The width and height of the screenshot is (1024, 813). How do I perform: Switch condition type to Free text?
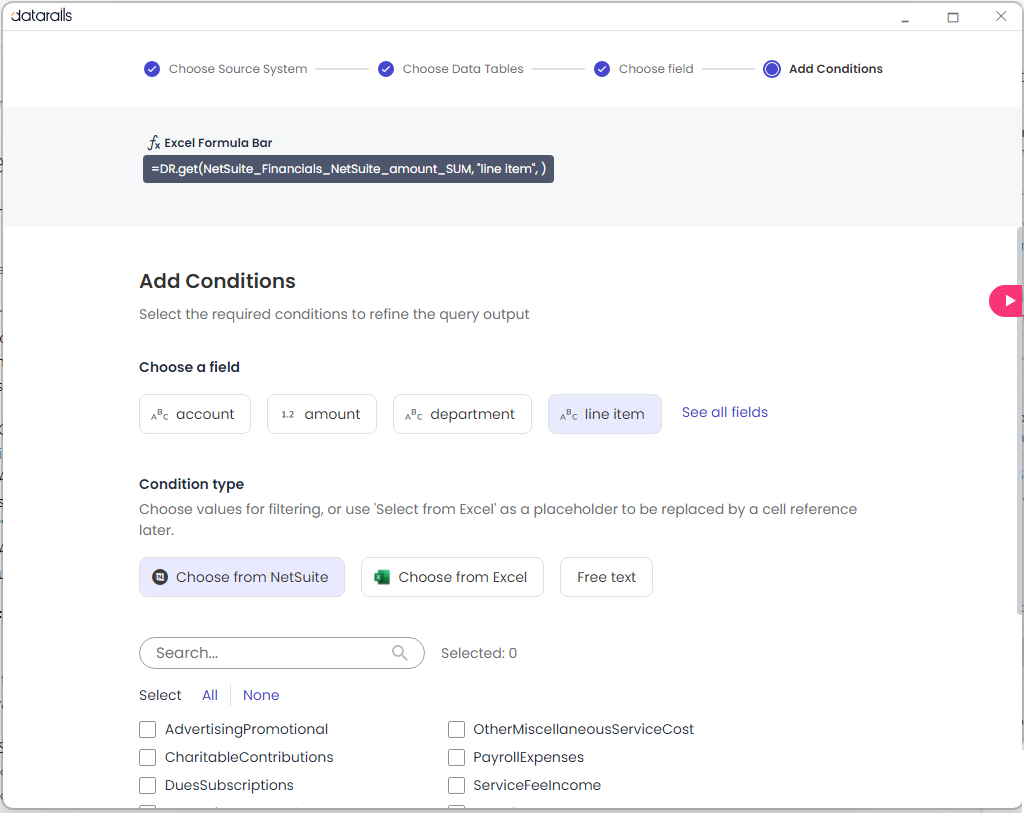pyautogui.click(x=606, y=577)
